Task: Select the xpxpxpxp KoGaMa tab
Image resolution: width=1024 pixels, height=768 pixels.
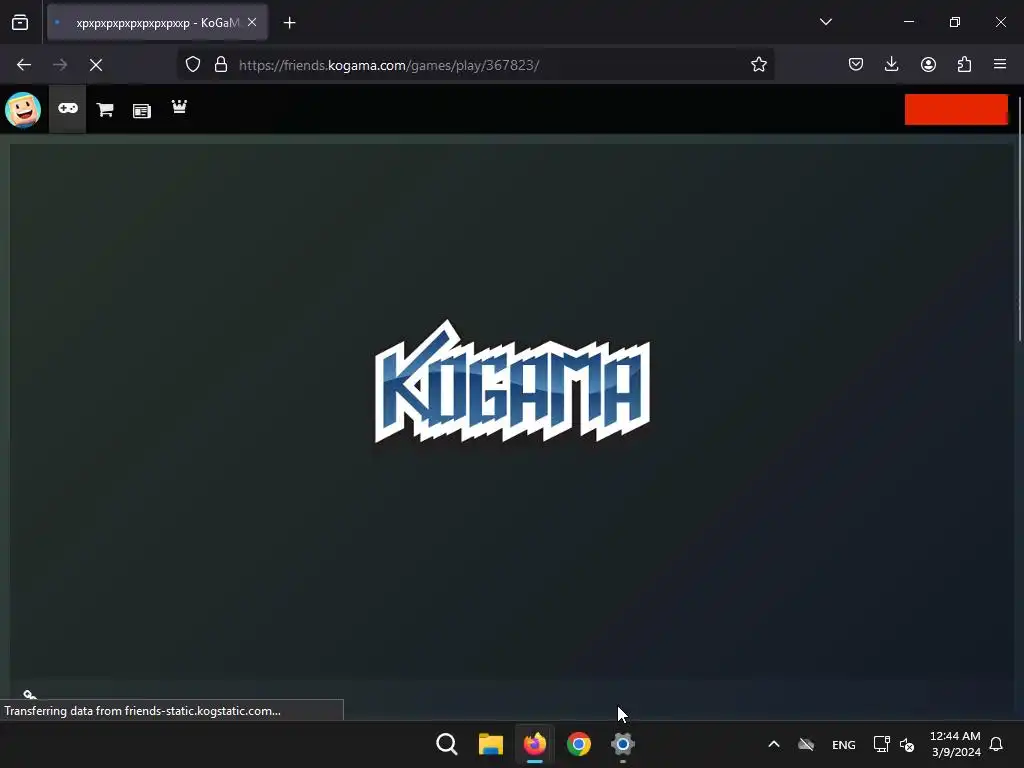Action: click(x=157, y=23)
